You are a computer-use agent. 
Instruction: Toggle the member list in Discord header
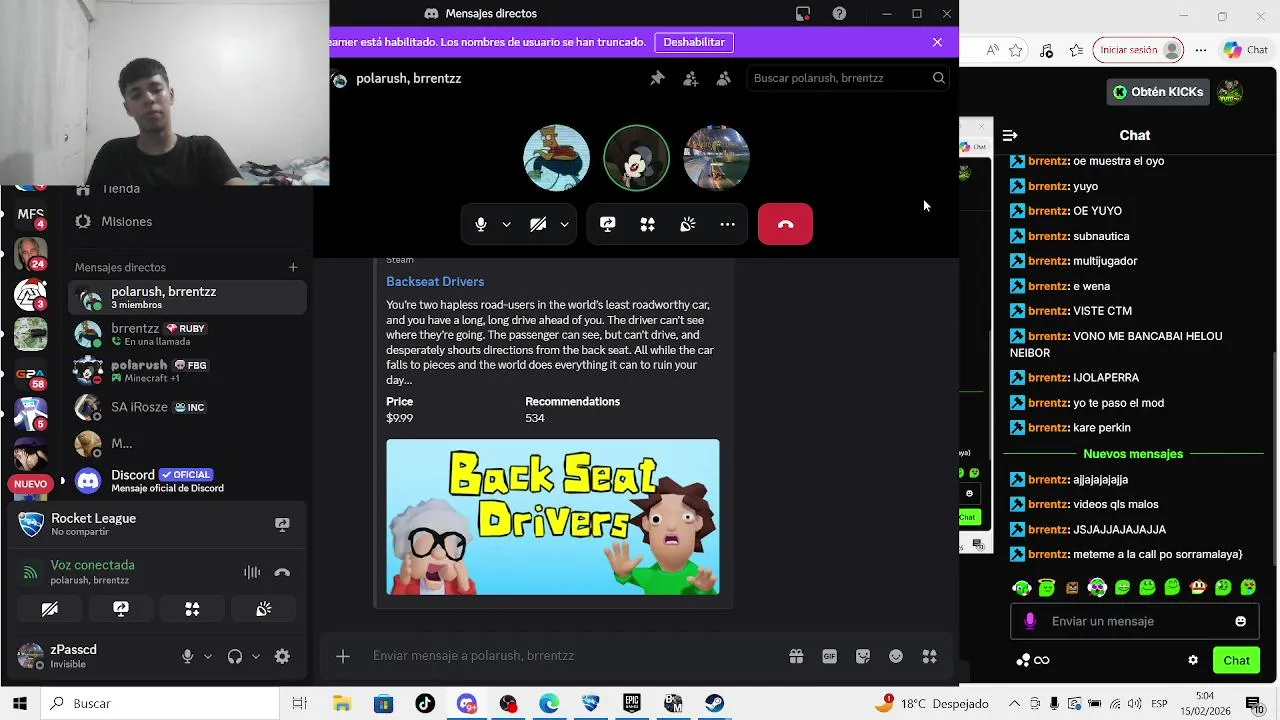point(724,78)
